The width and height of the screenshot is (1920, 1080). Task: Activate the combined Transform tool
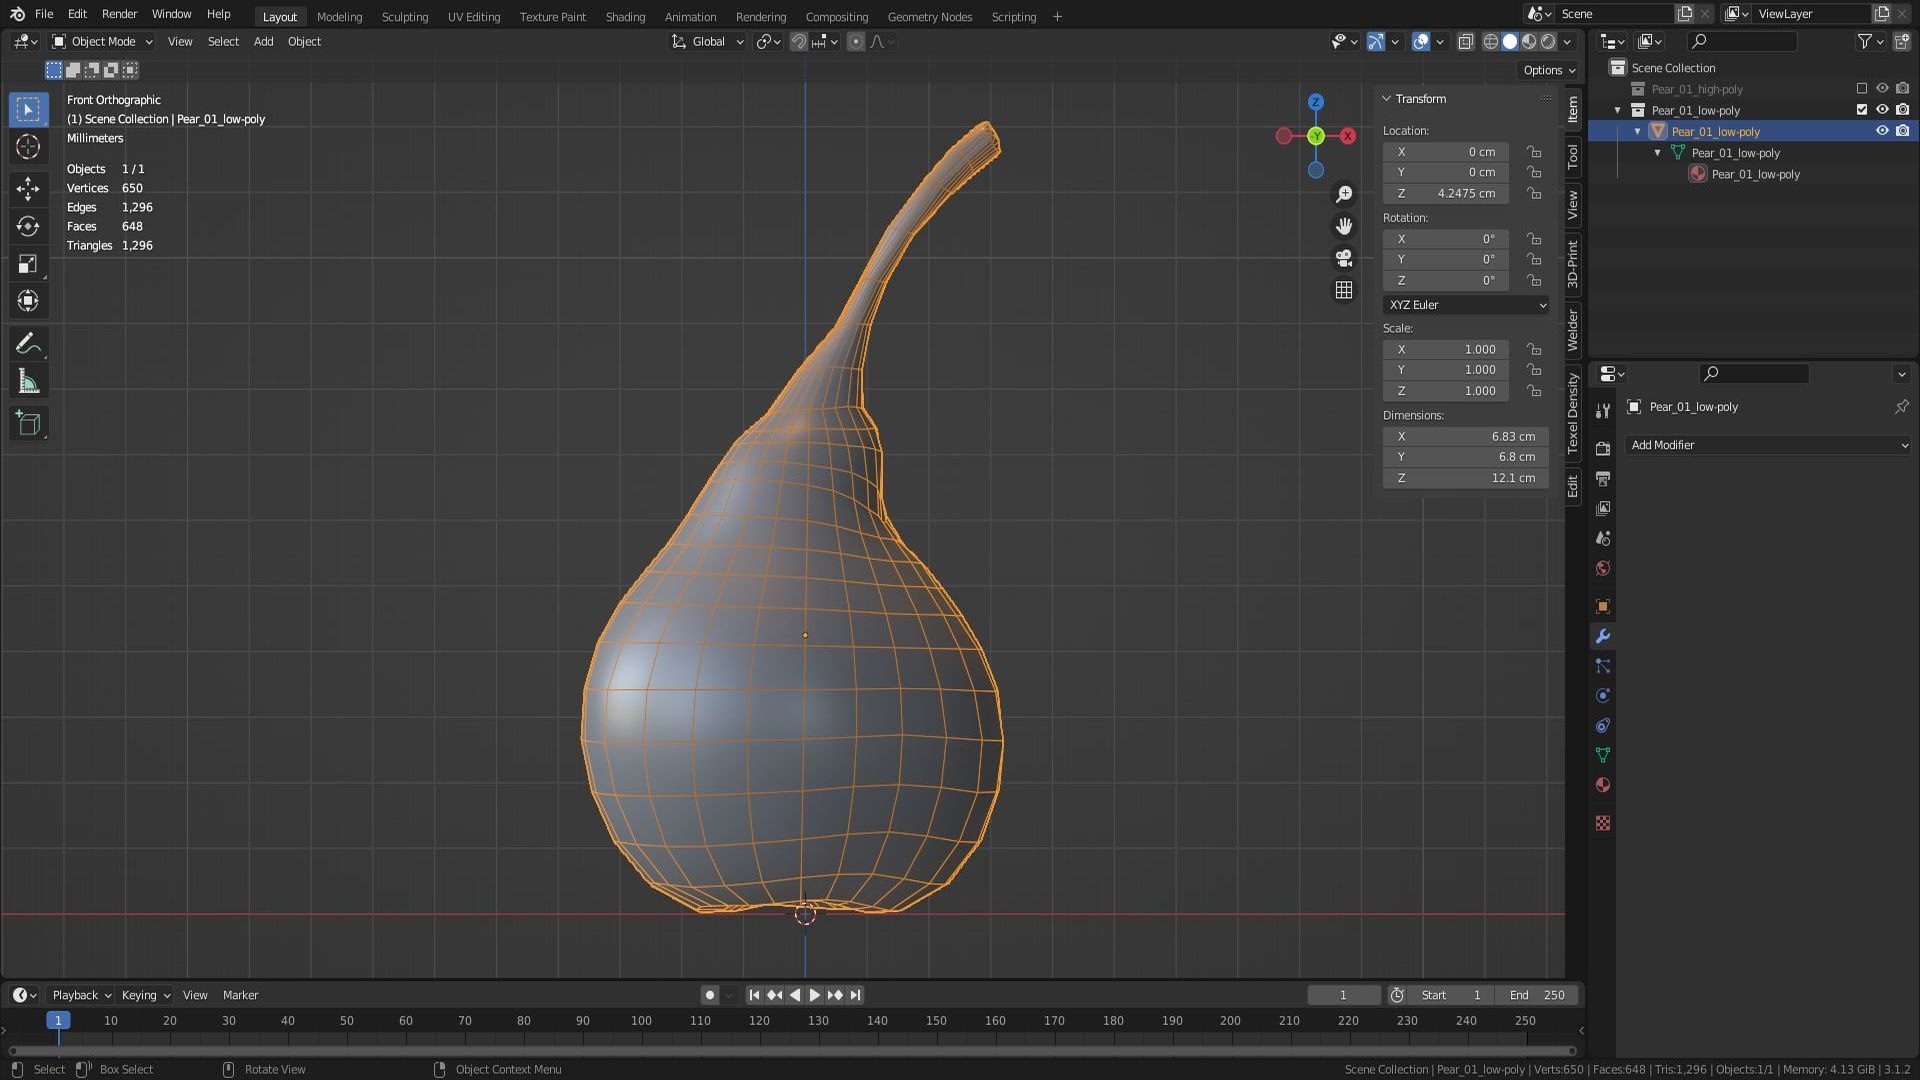tap(28, 301)
